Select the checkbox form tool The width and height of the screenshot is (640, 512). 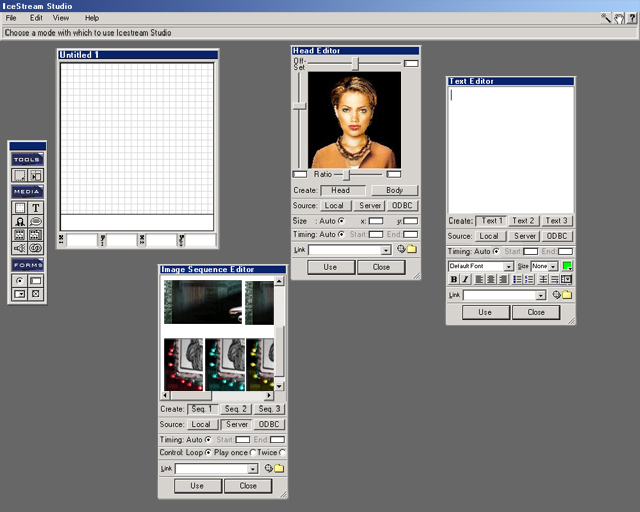point(36,294)
